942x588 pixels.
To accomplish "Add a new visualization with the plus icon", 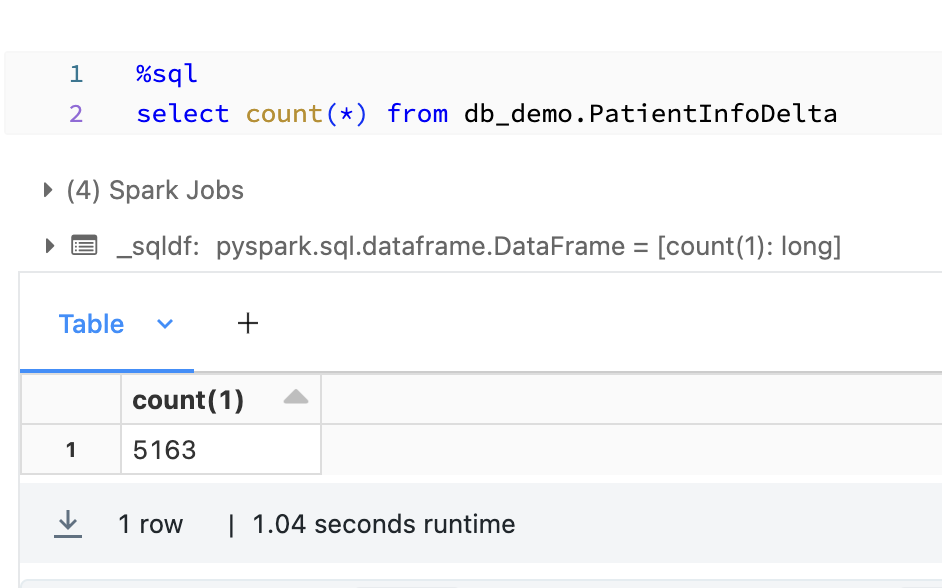I will pyautogui.click(x=248, y=324).
